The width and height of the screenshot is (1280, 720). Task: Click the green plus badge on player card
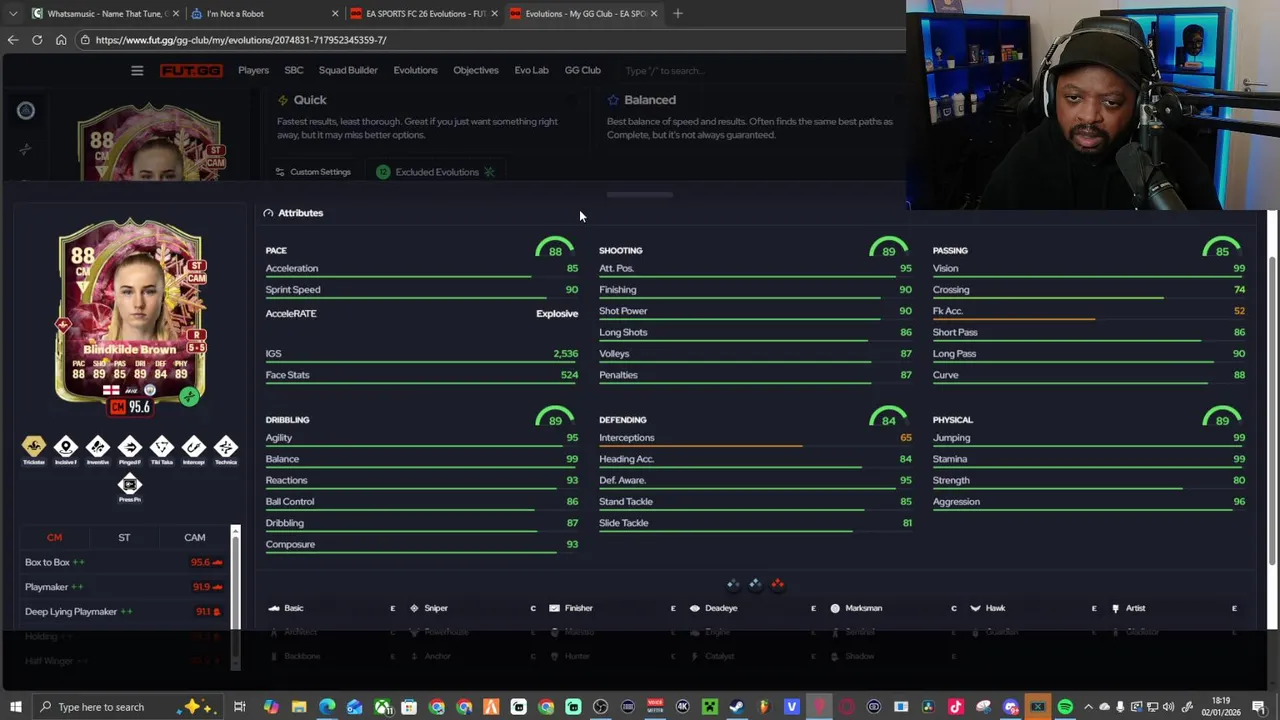(189, 397)
